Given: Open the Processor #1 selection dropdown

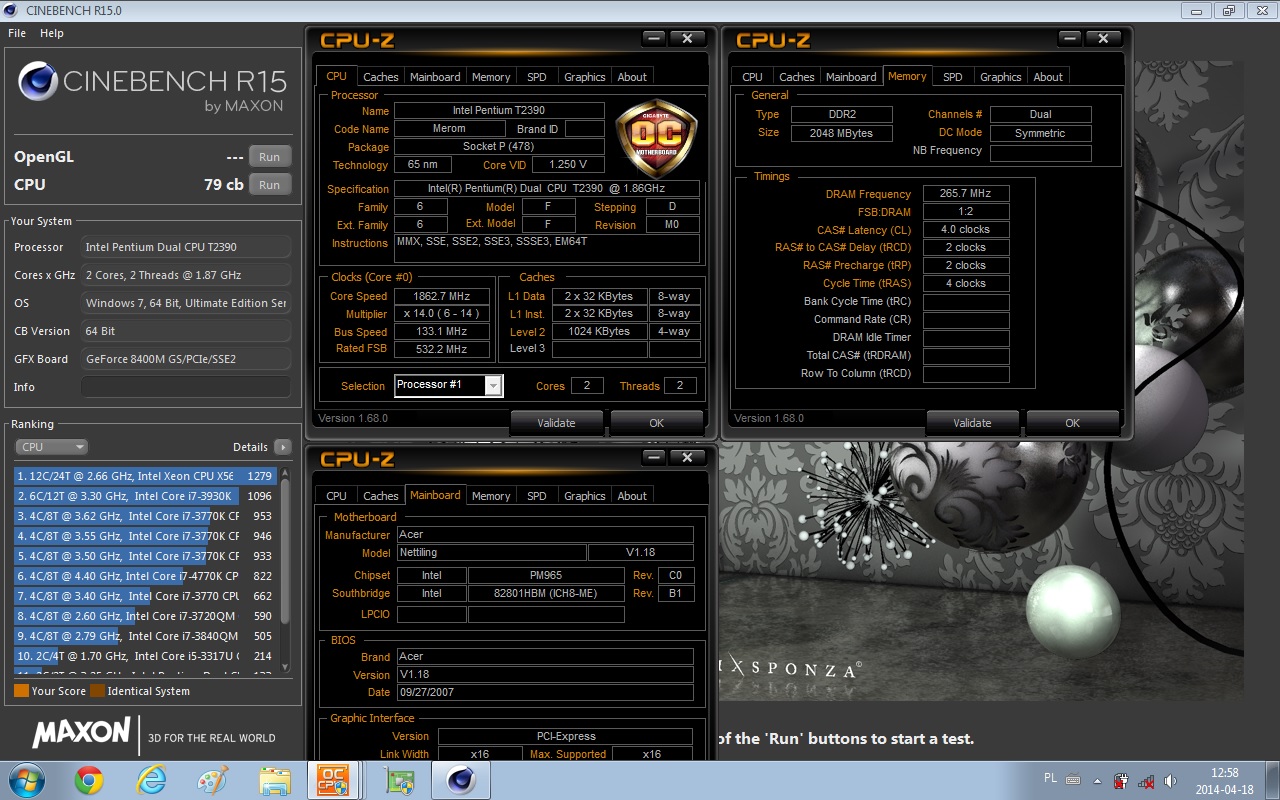Looking at the screenshot, I should pos(448,385).
